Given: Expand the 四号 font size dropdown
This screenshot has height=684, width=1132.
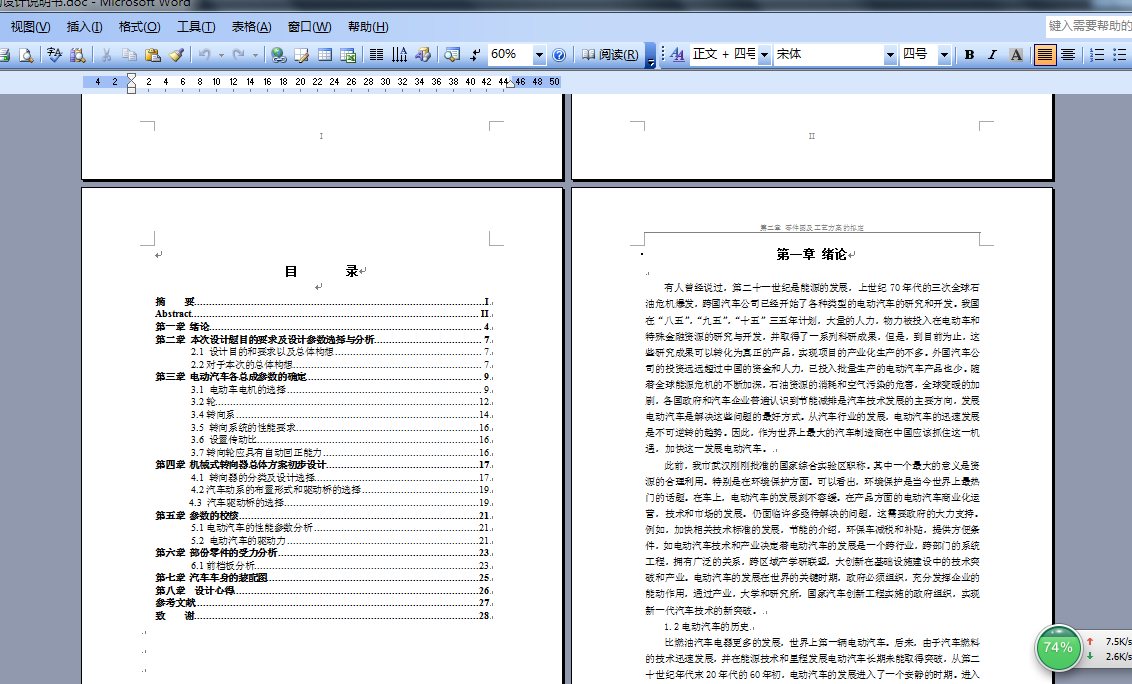Looking at the screenshot, I should (944, 55).
